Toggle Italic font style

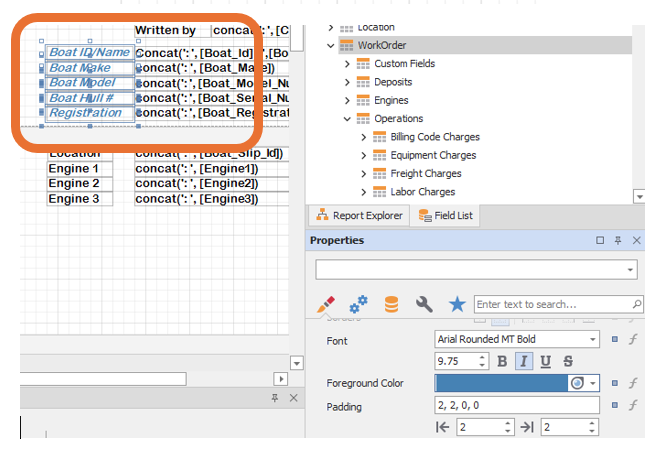tap(524, 361)
